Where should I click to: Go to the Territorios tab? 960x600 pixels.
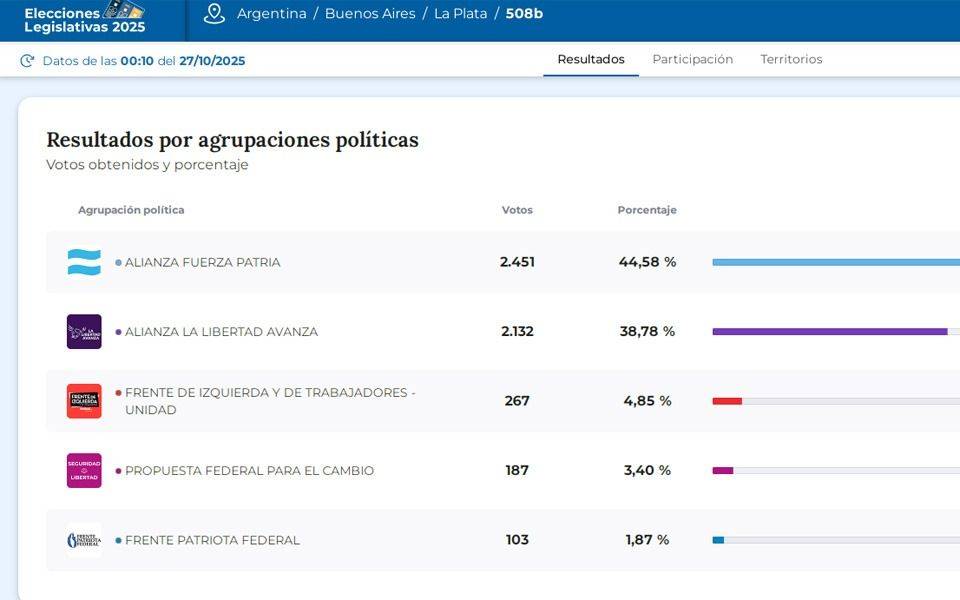[791, 59]
